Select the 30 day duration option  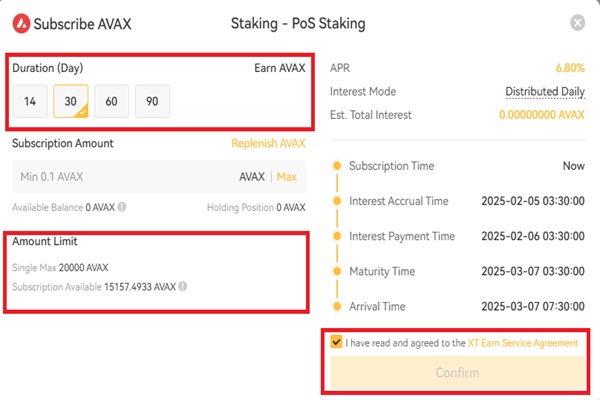tap(71, 101)
